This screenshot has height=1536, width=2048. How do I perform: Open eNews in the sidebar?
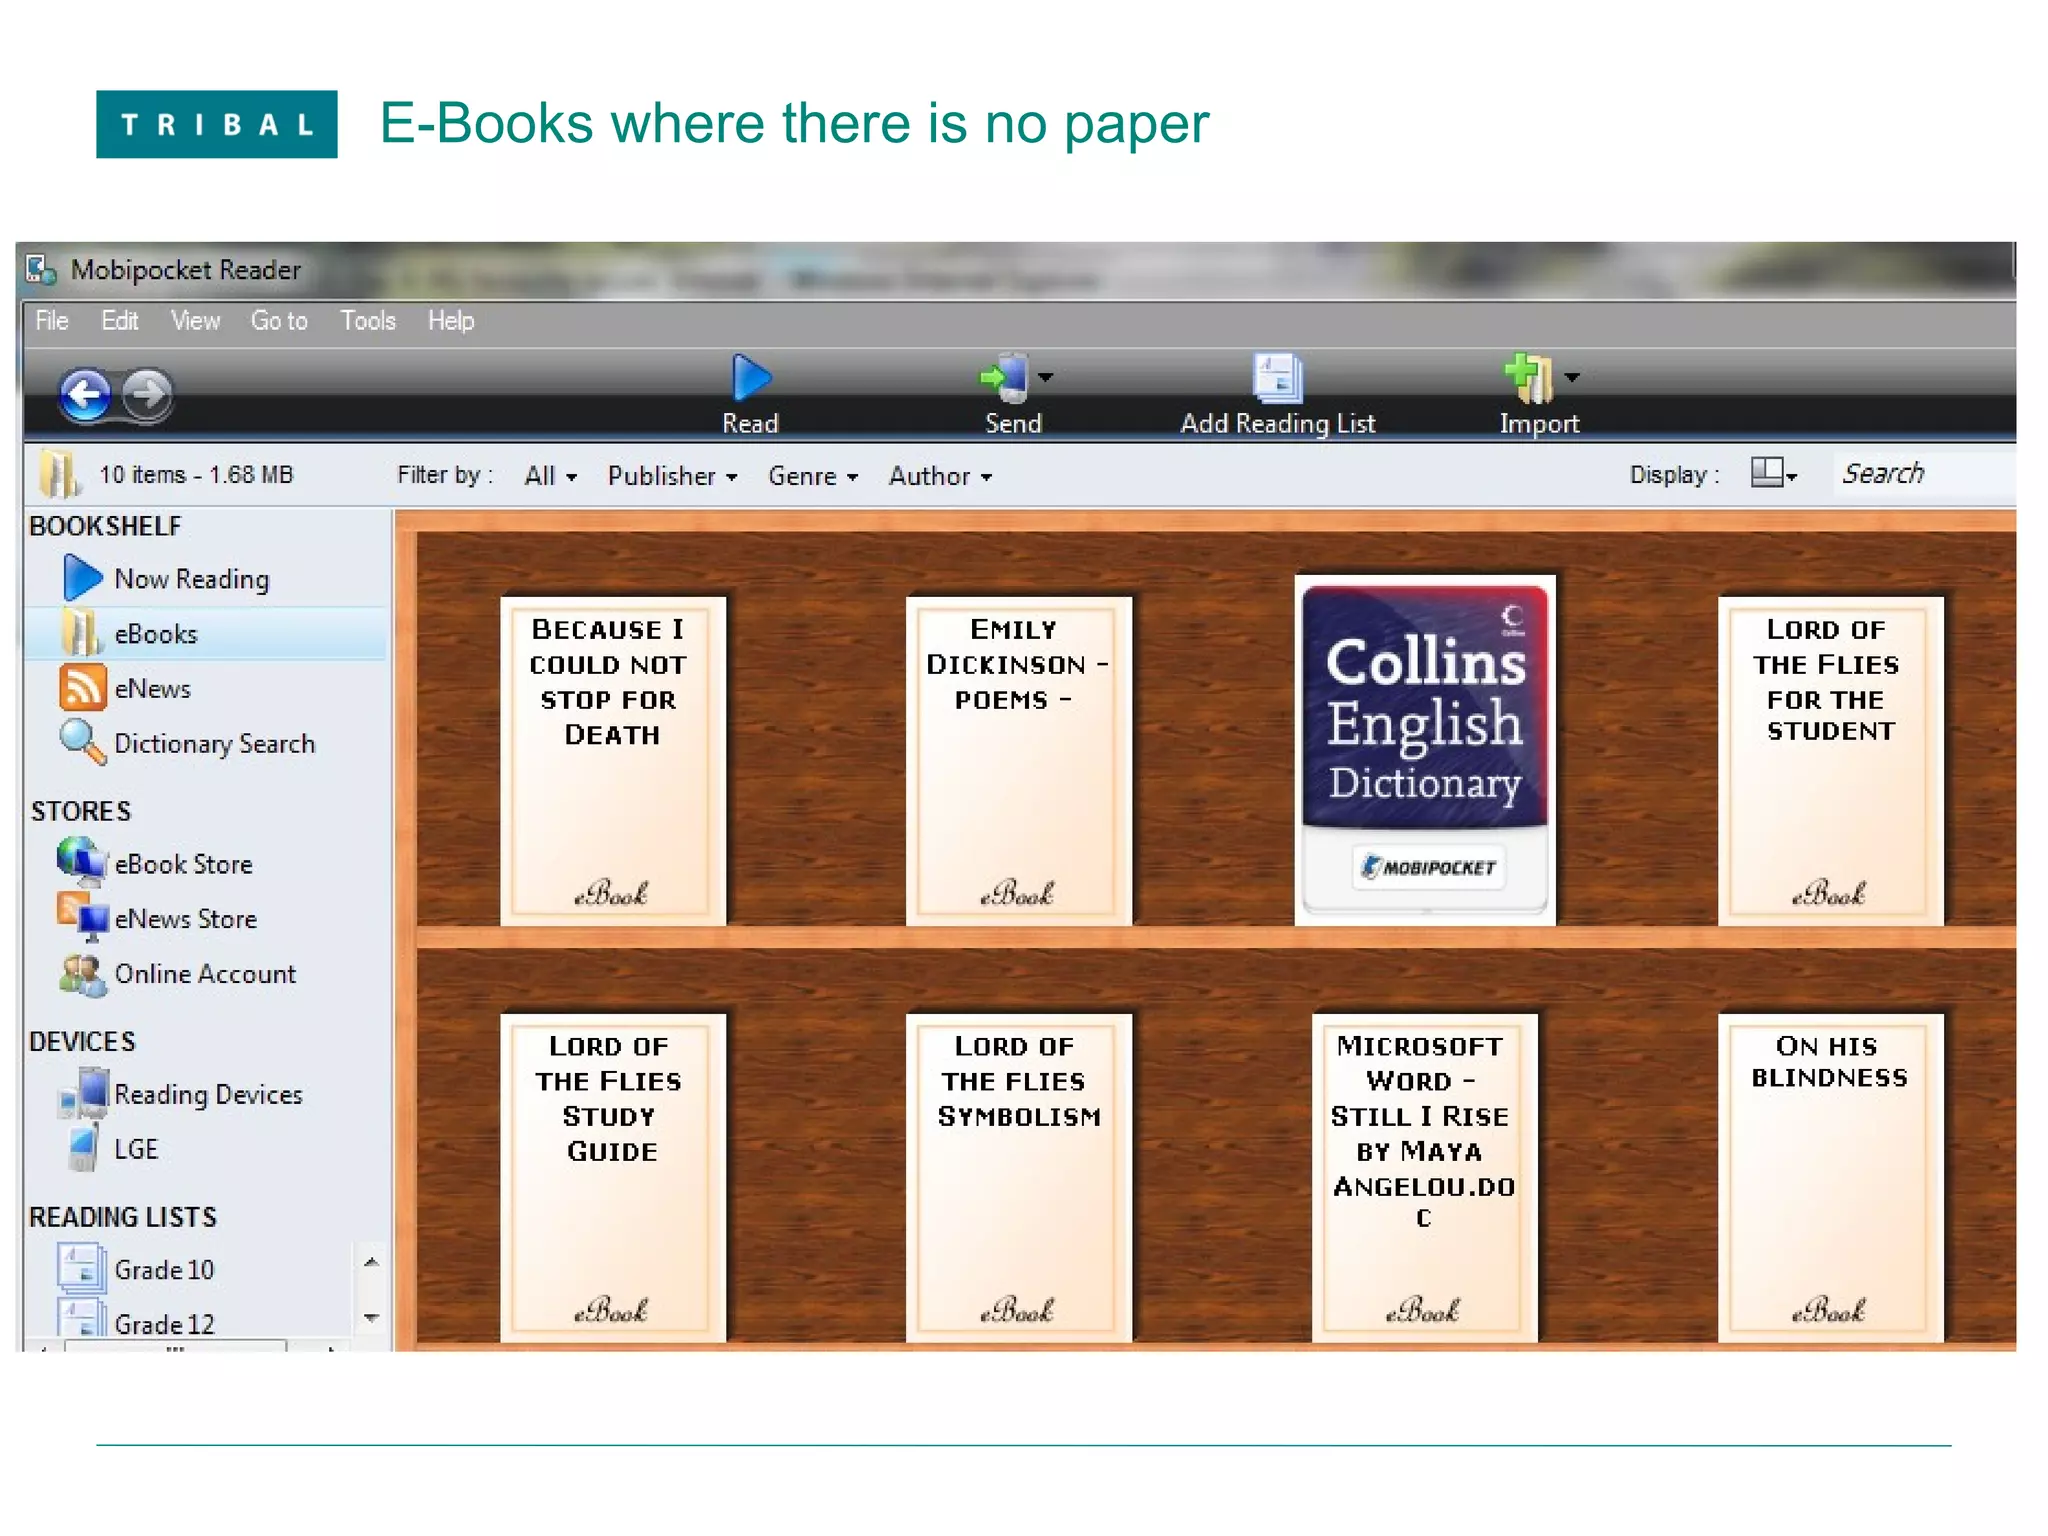point(153,689)
